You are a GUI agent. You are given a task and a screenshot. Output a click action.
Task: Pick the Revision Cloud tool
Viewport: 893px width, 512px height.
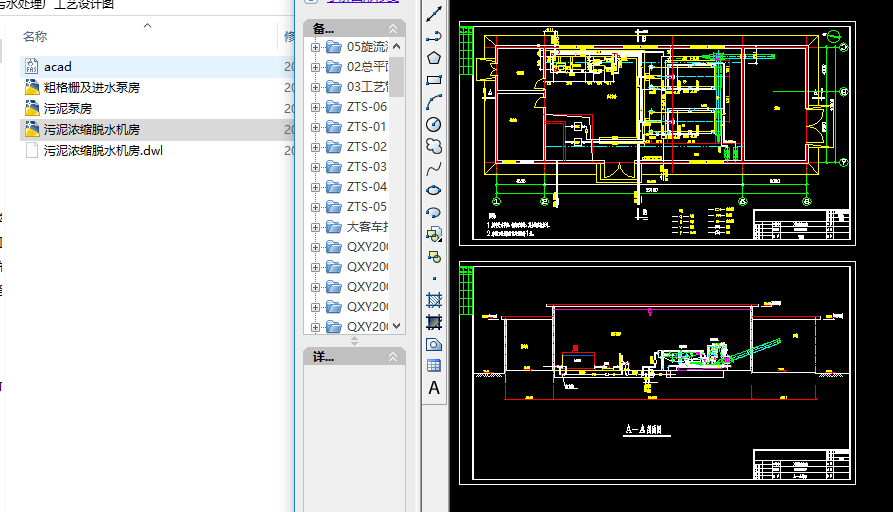434,146
